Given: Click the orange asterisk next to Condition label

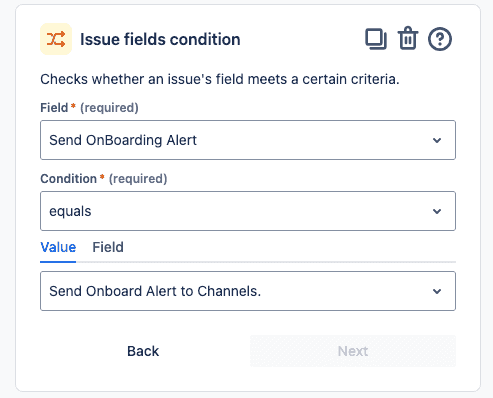Looking at the screenshot, I should 102,177.
